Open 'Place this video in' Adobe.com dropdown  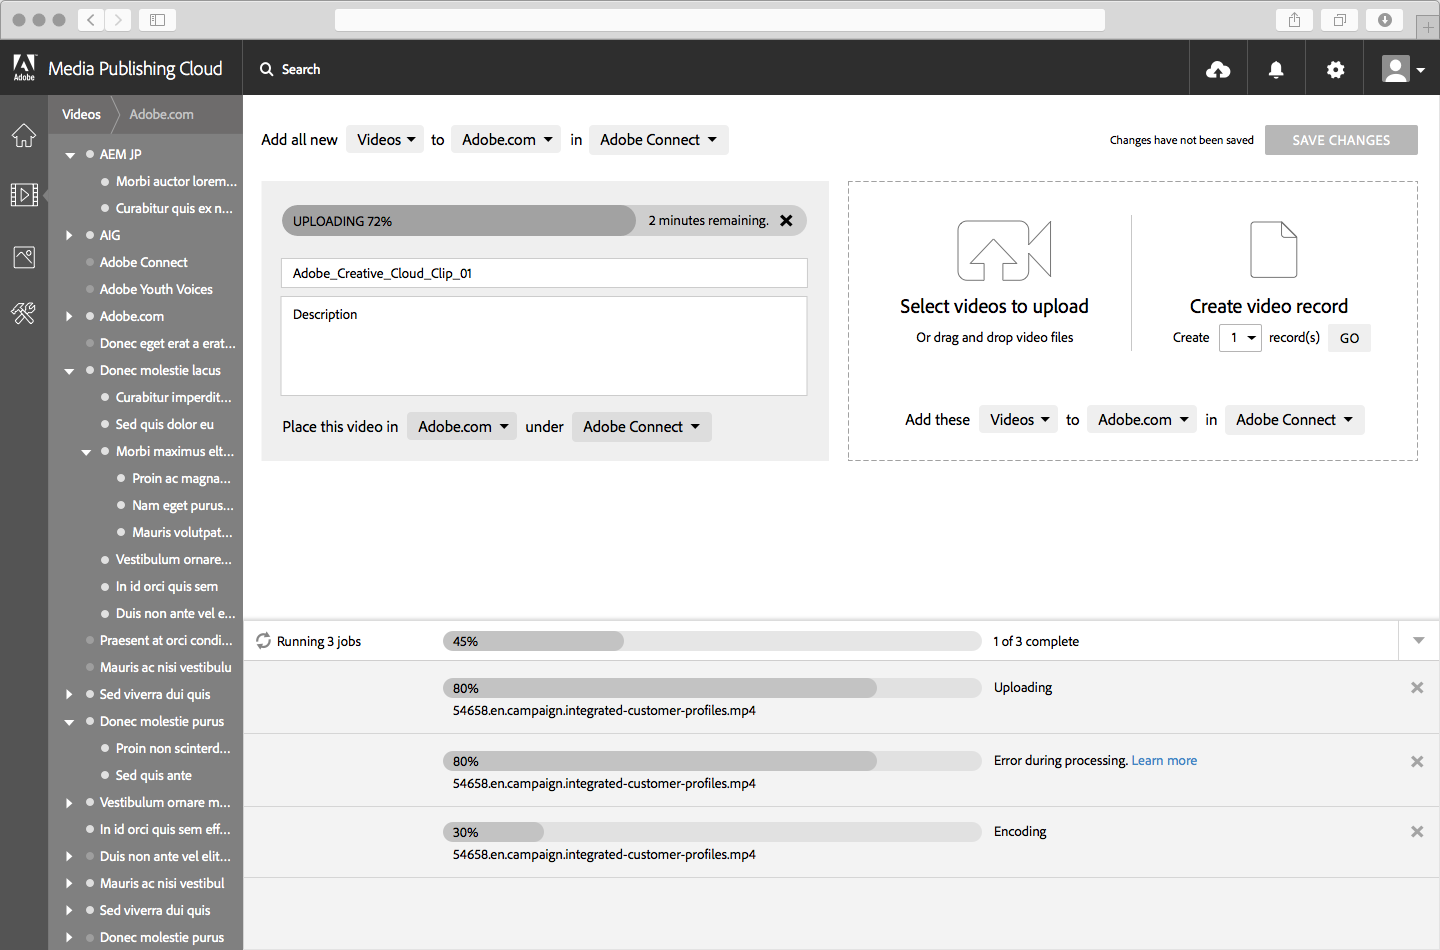(462, 427)
